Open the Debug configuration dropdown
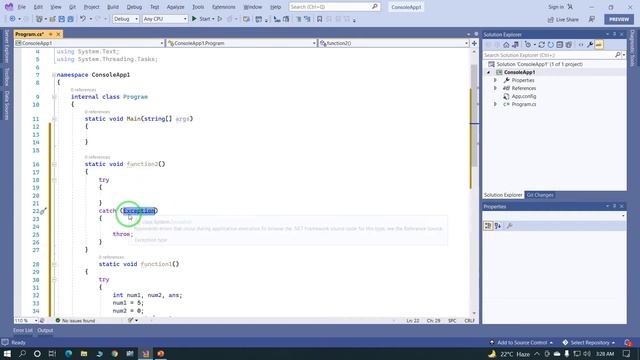Screen dimensions: 640x360 (x=126, y=19)
